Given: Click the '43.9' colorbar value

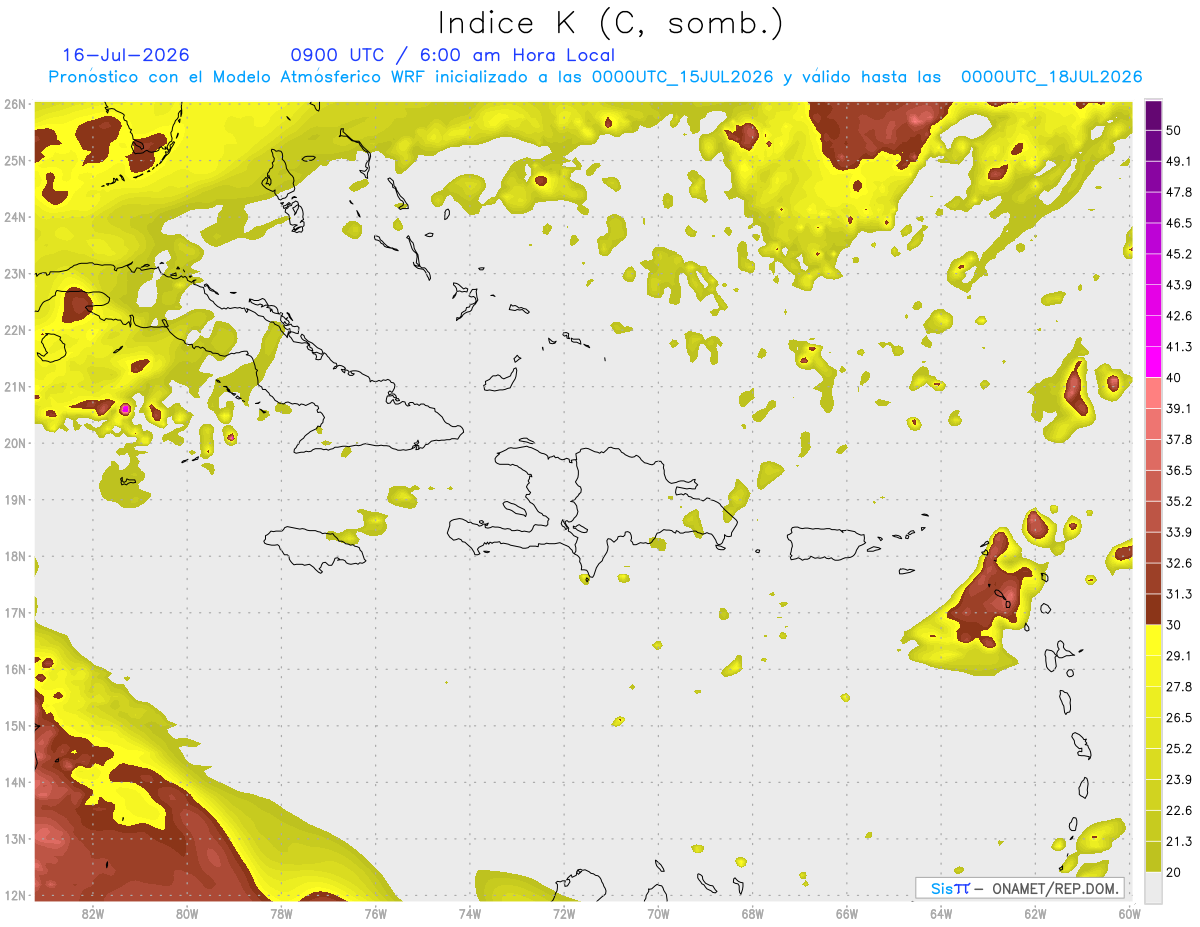Looking at the screenshot, I should (1179, 285).
